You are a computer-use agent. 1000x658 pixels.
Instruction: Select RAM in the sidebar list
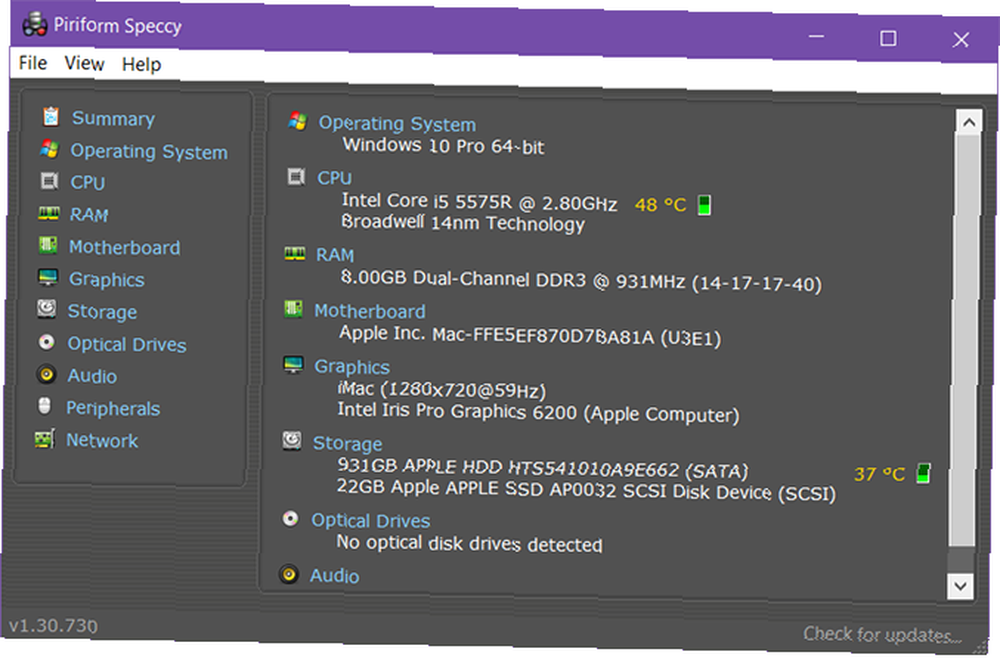coord(89,215)
